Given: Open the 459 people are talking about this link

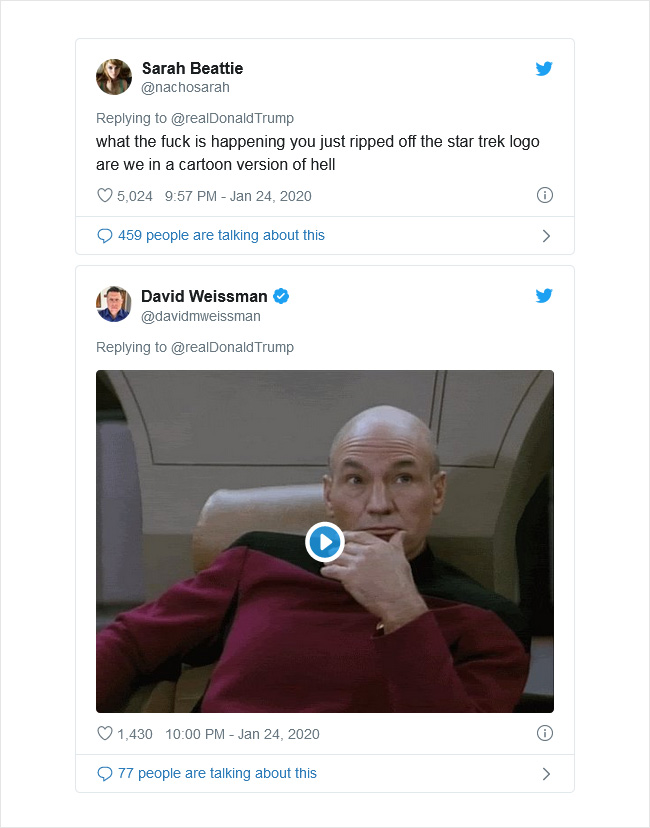Looking at the screenshot, I should (221, 236).
